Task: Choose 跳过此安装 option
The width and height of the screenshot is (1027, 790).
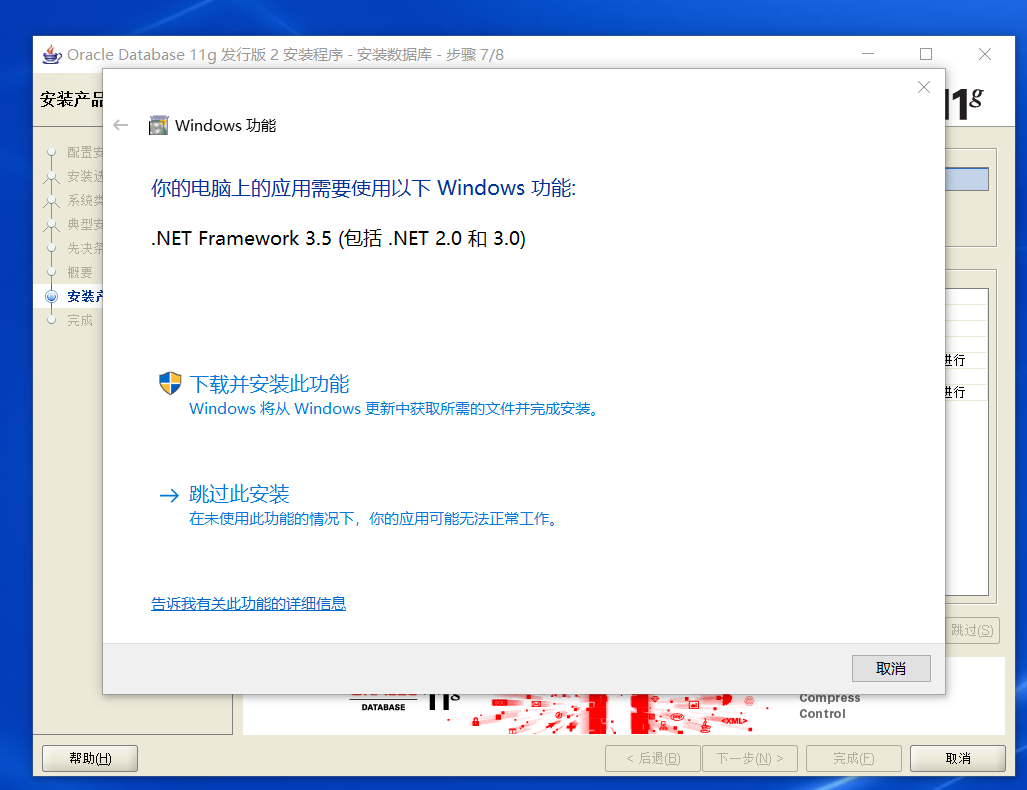Action: click(x=239, y=494)
